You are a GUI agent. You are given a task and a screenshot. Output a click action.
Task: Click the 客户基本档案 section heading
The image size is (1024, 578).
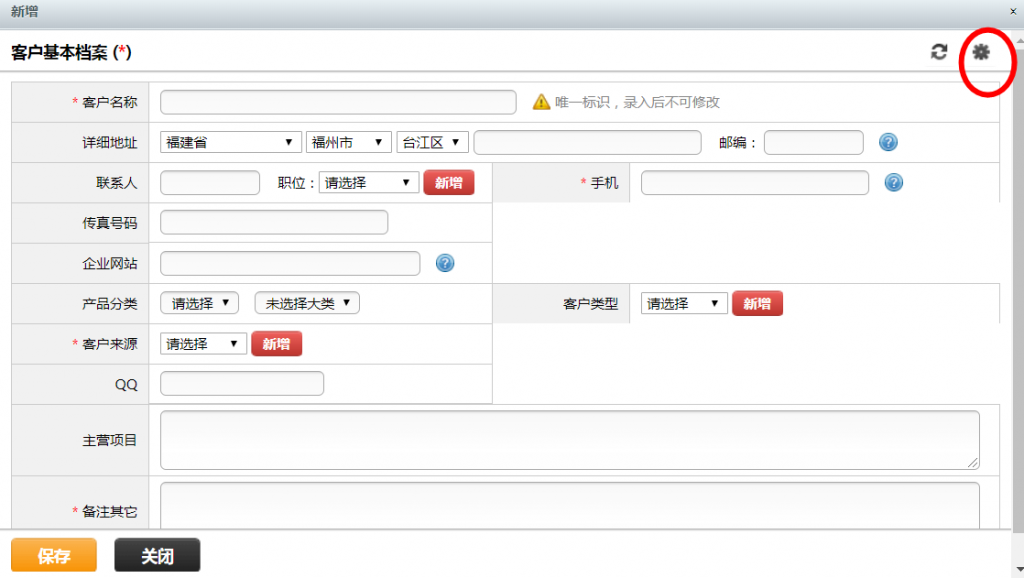click(71, 52)
